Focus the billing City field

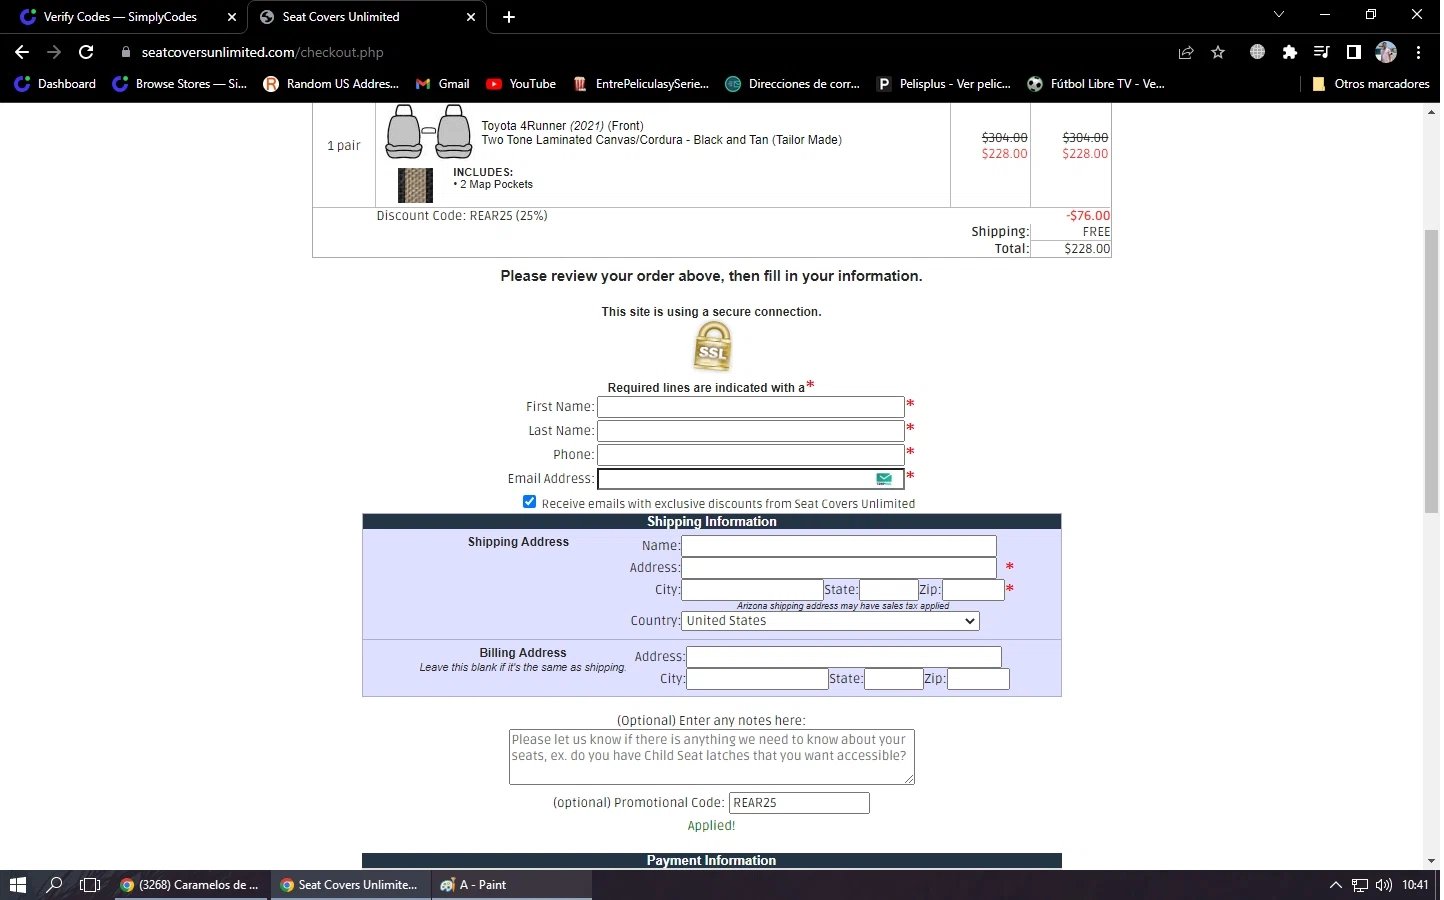(758, 679)
